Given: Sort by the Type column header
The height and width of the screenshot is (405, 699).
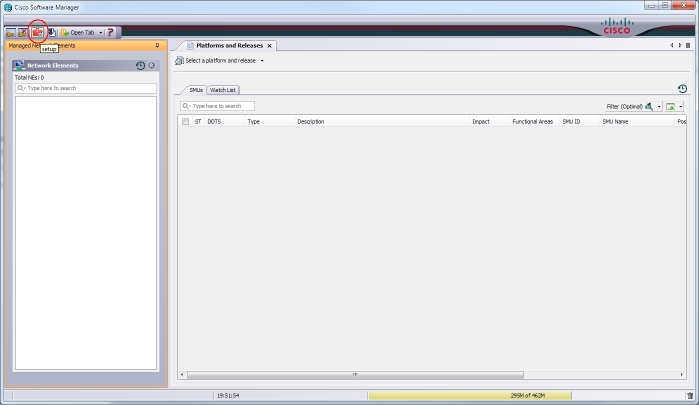Looking at the screenshot, I should [x=269, y=121].
